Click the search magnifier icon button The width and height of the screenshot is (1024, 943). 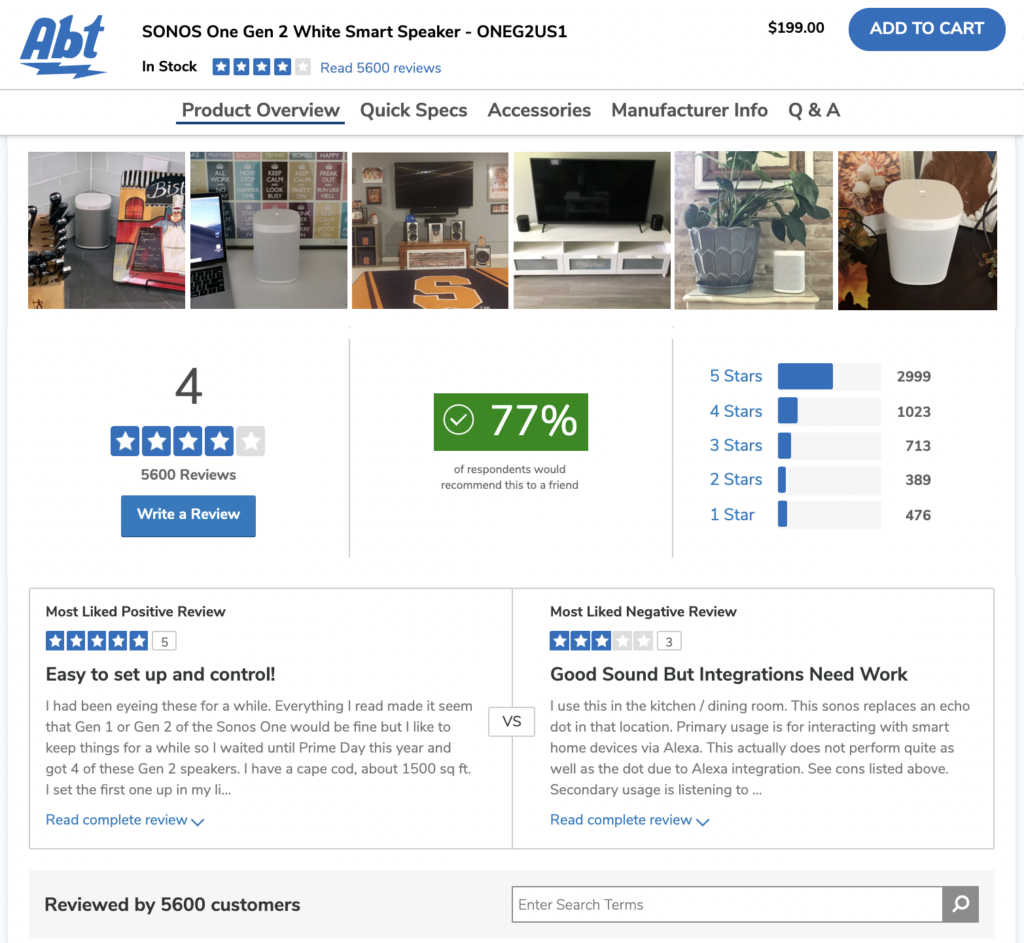960,904
